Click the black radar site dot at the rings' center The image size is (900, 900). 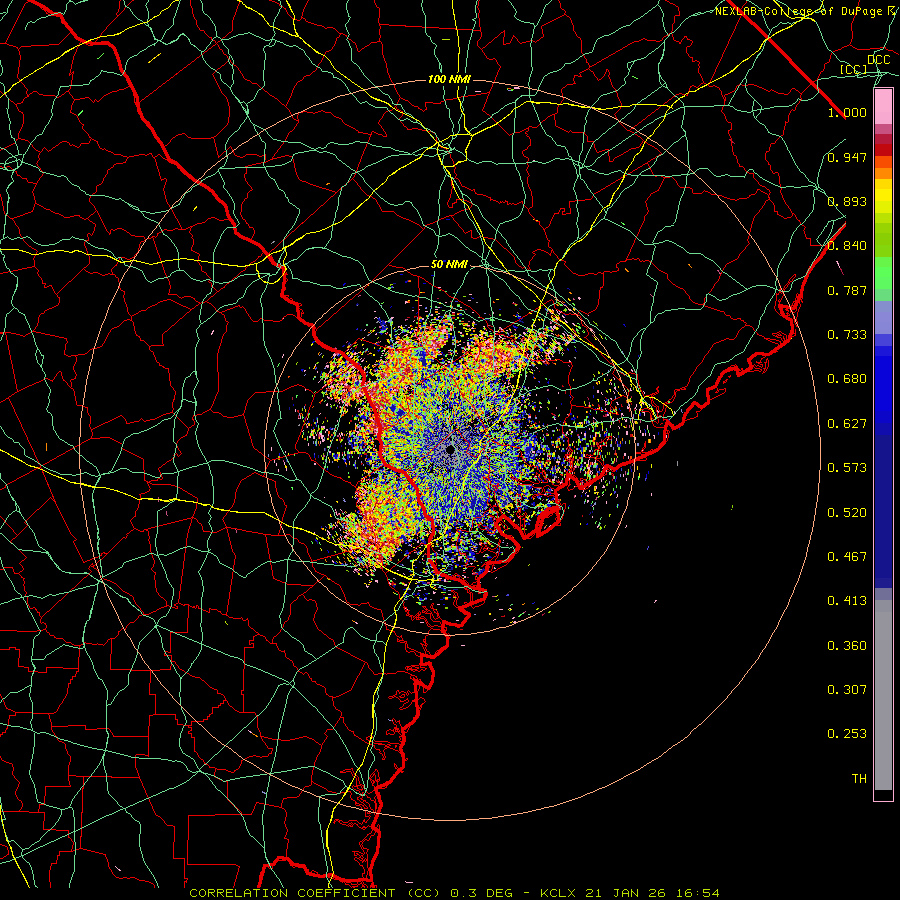click(451, 449)
